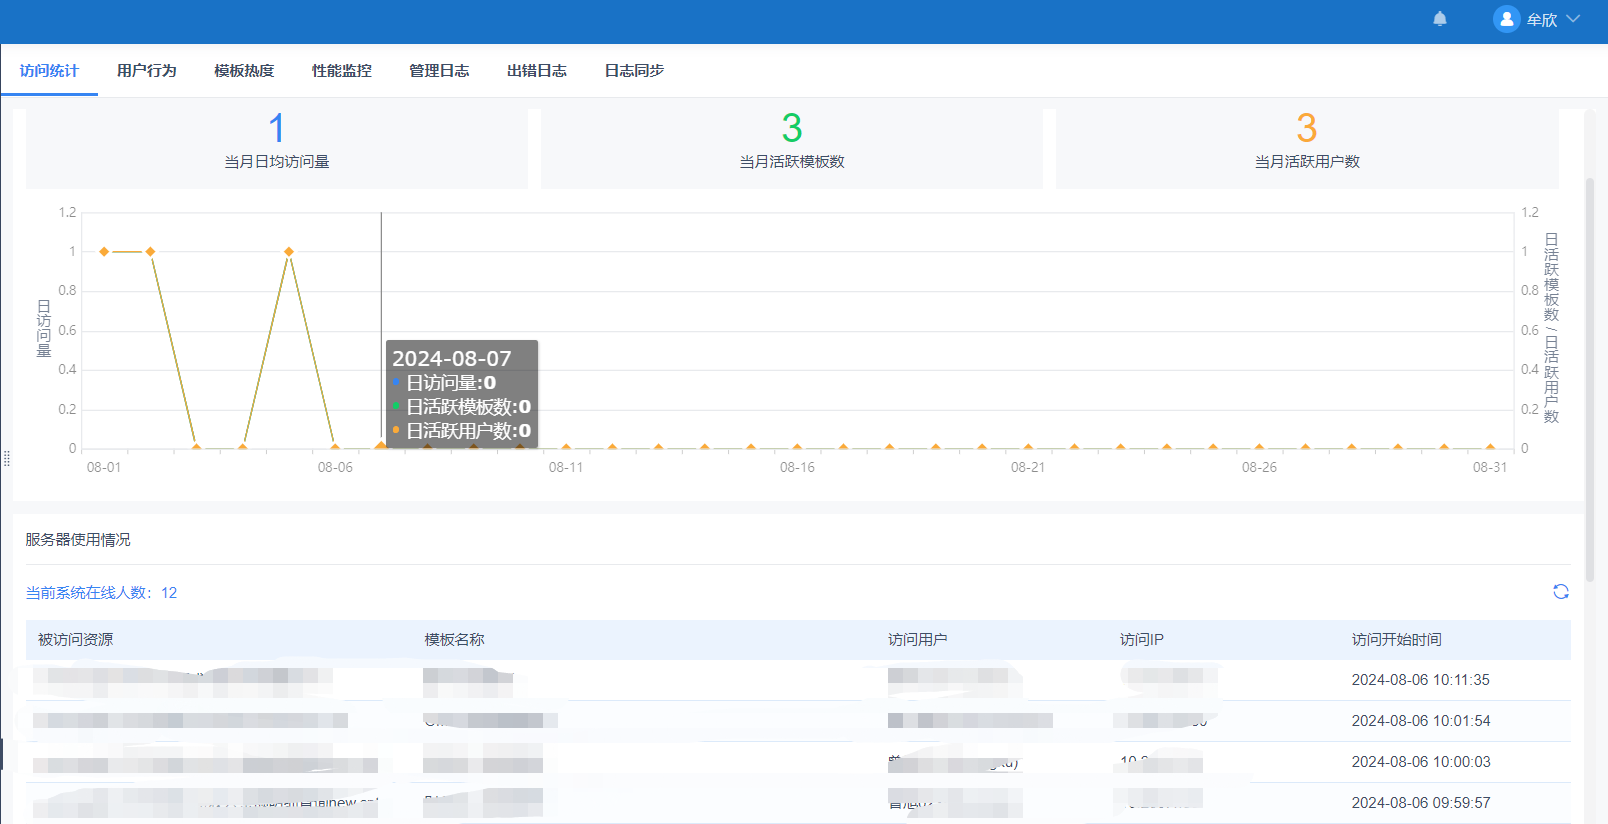The height and width of the screenshot is (824, 1608).
Task: Click the 模板名称 column header
Action: click(454, 640)
